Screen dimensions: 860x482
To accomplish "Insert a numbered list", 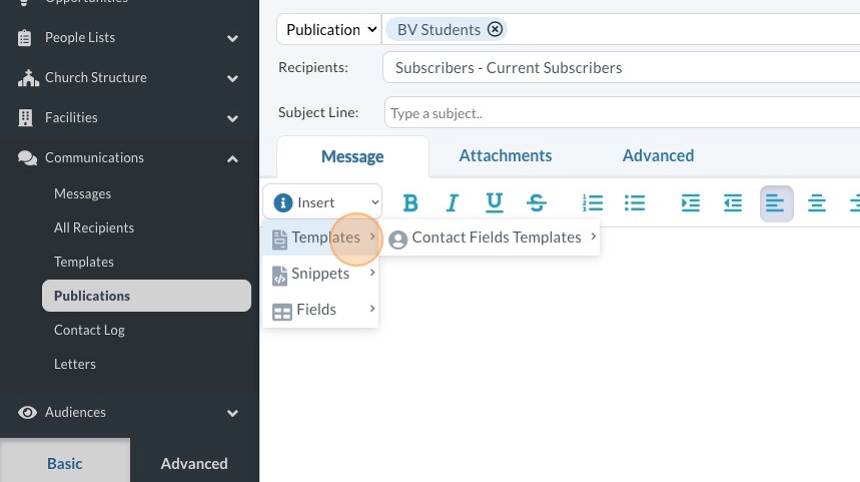I will coord(593,203).
